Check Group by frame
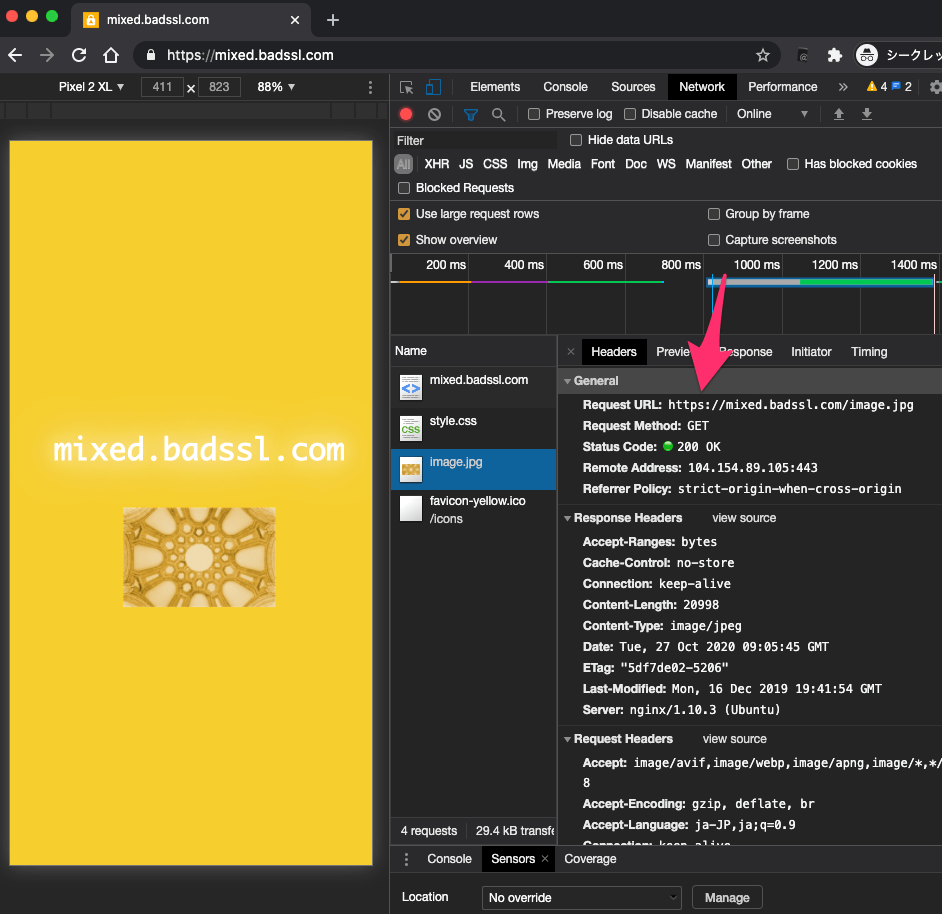Image resolution: width=942 pixels, height=914 pixels. click(x=714, y=214)
